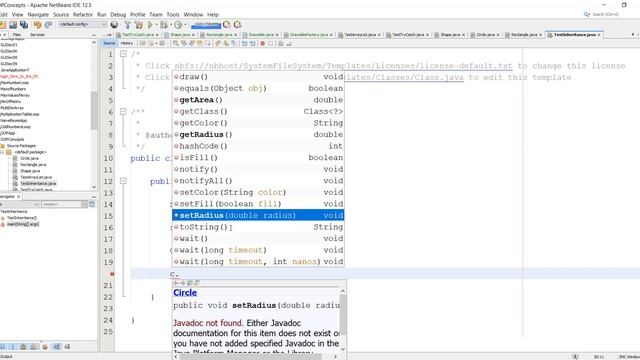Screen dimensions: 640x360
Task: Click the Profile Project icon
Action: [x=178, y=25]
